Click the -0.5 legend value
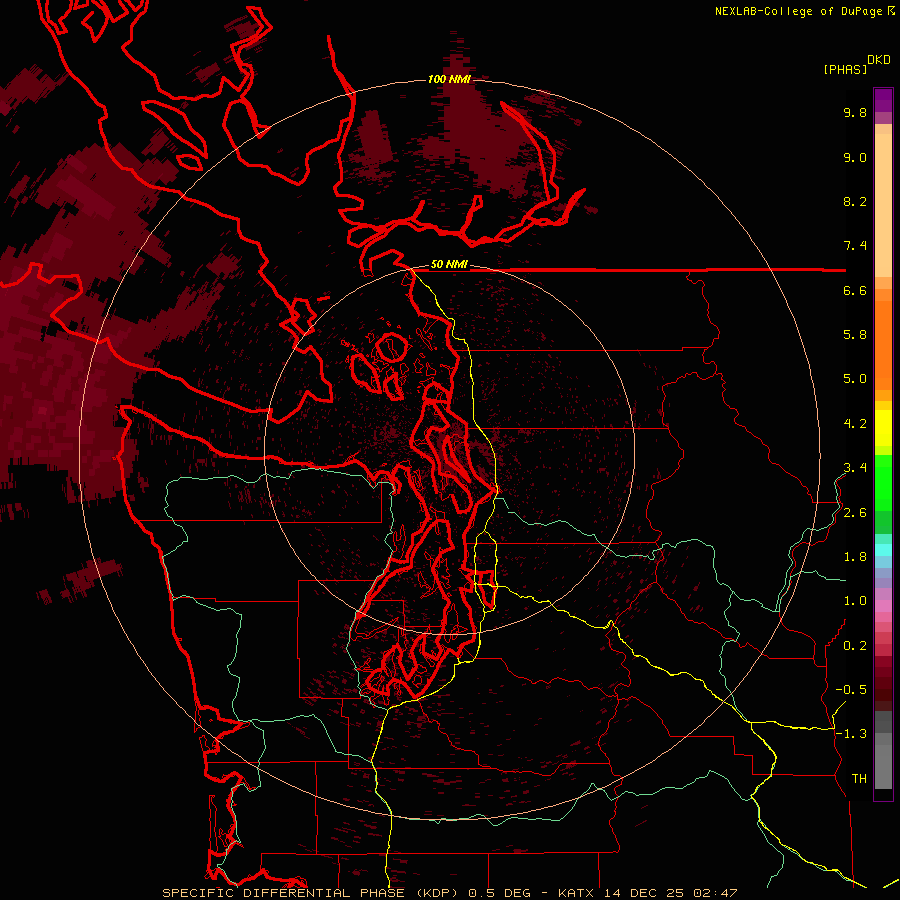Image resolution: width=900 pixels, height=900 pixels. click(851, 690)
